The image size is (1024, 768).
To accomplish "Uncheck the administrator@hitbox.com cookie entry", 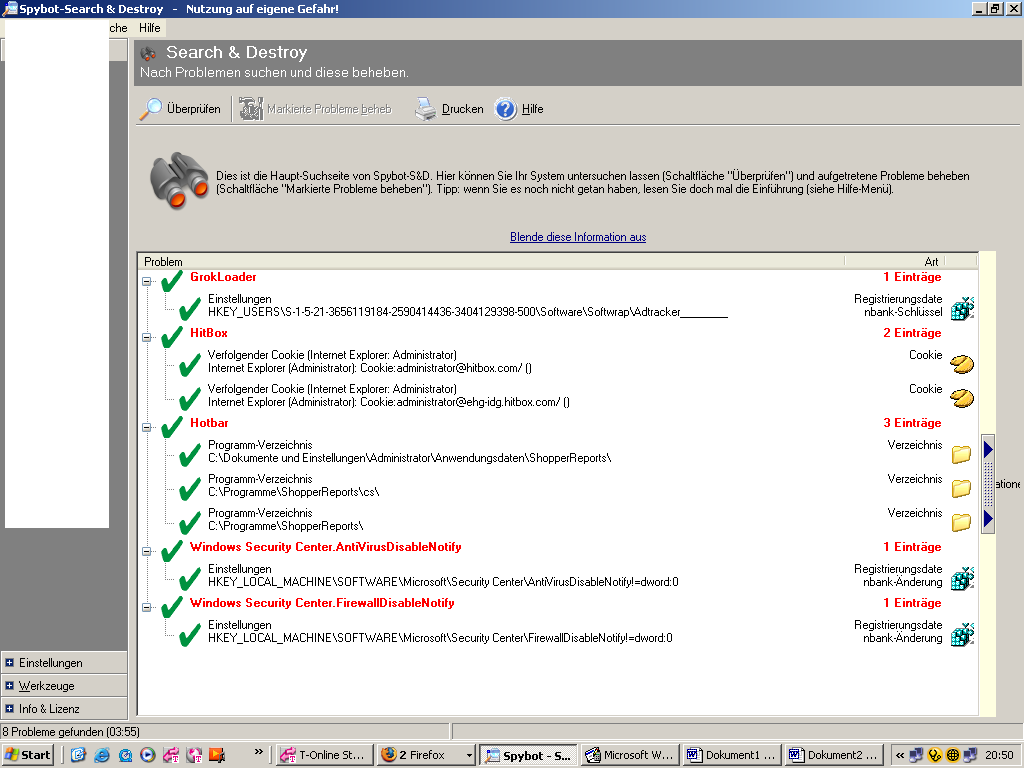I will click(189, 364).
